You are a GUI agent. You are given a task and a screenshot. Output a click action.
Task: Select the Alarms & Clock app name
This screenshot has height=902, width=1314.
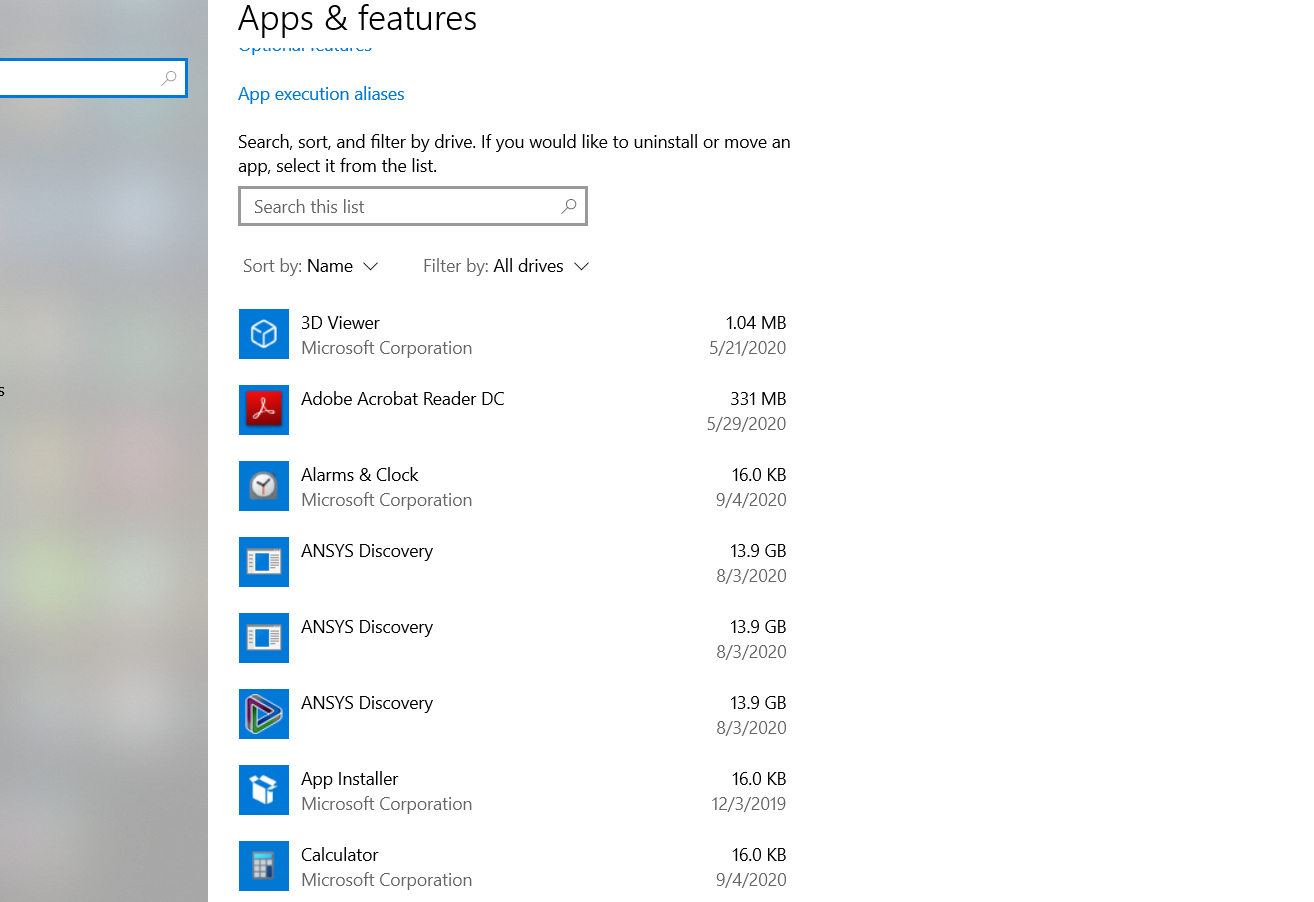[359, 475]
